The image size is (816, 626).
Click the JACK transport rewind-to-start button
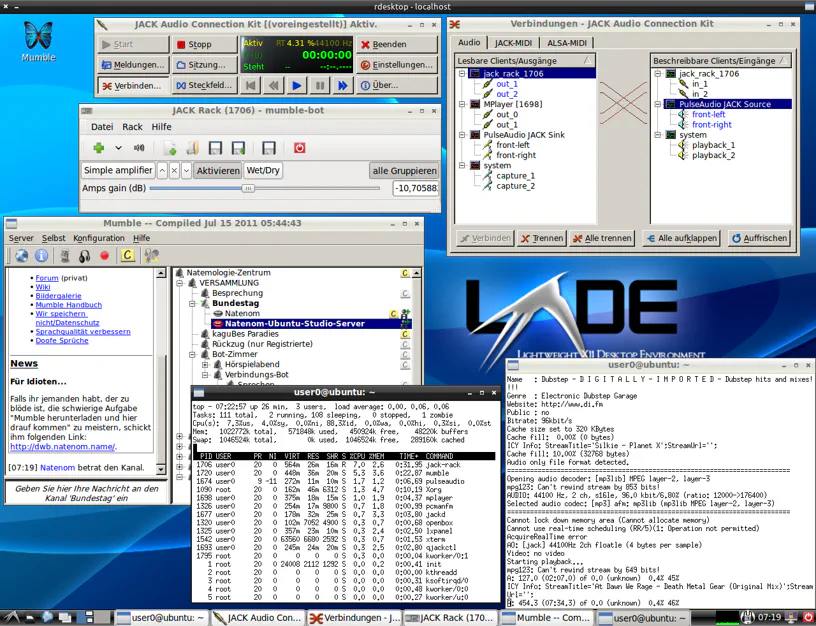(x=250, y=85)
